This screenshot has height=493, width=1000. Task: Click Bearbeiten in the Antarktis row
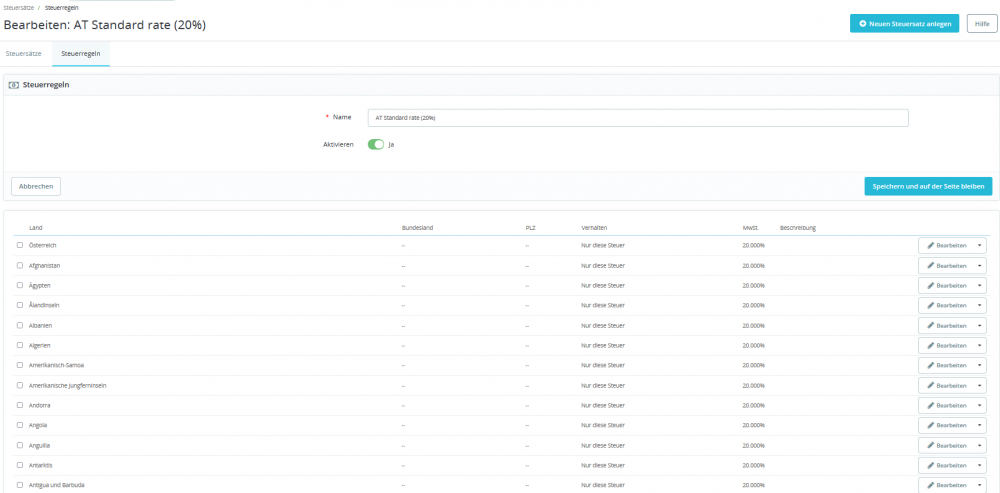tap(946, 465)
